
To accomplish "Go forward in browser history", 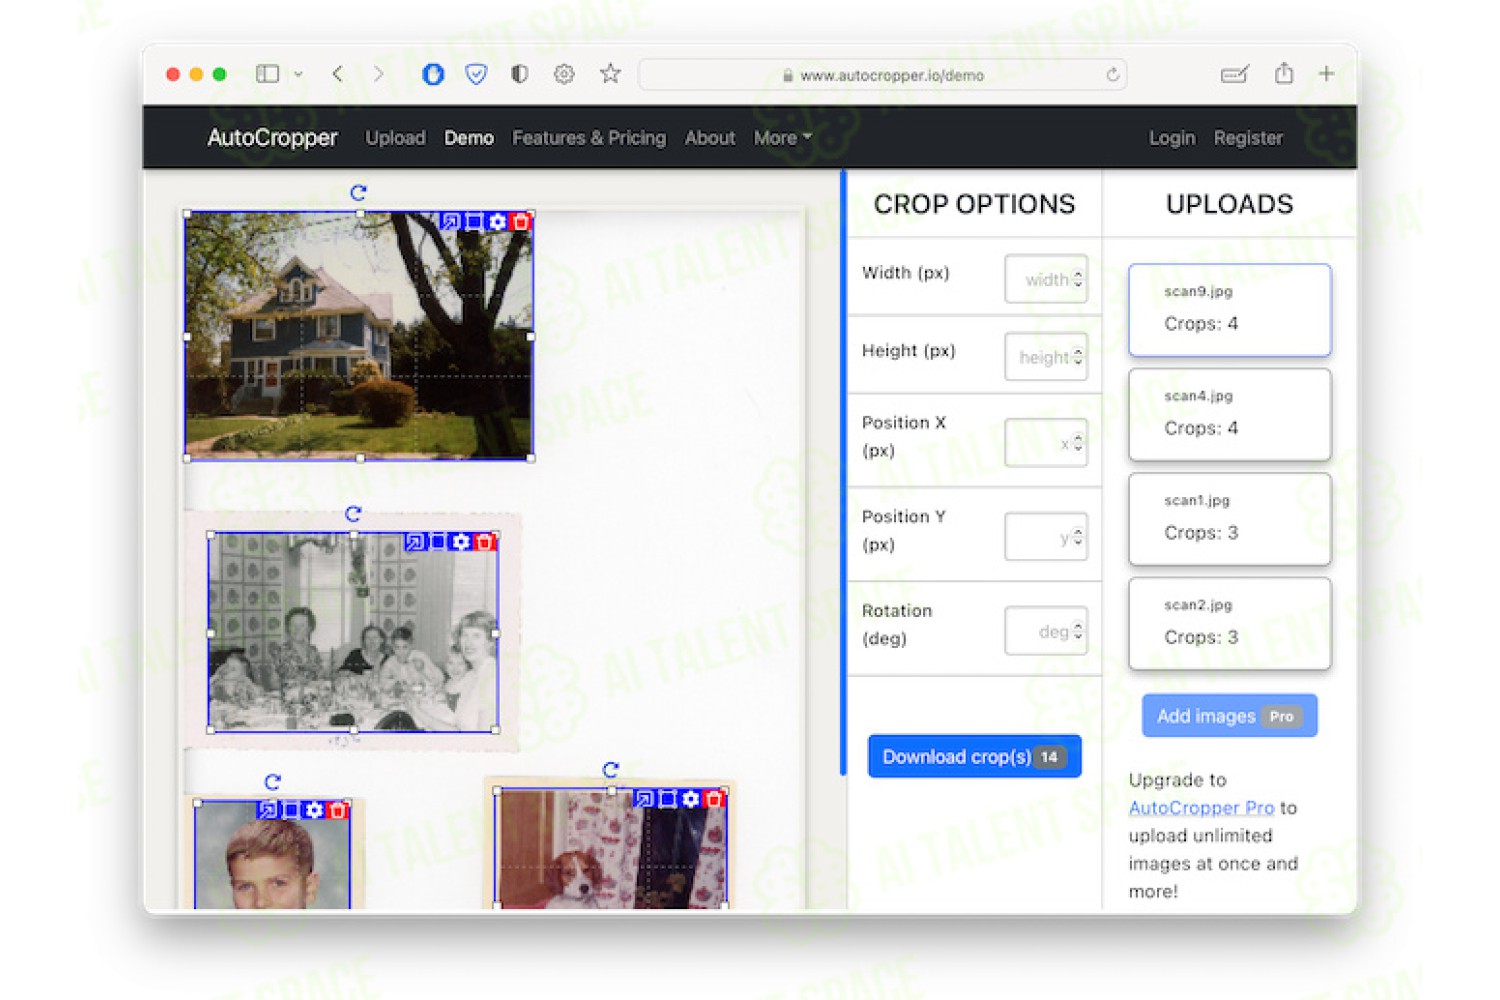I will [x=378, y=74].
